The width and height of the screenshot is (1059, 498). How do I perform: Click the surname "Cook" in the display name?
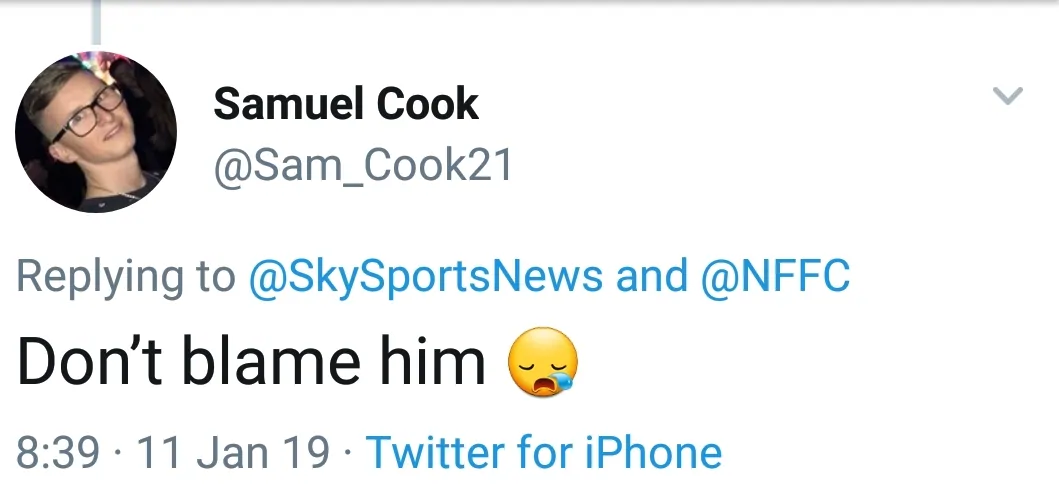tap(429, 104)
